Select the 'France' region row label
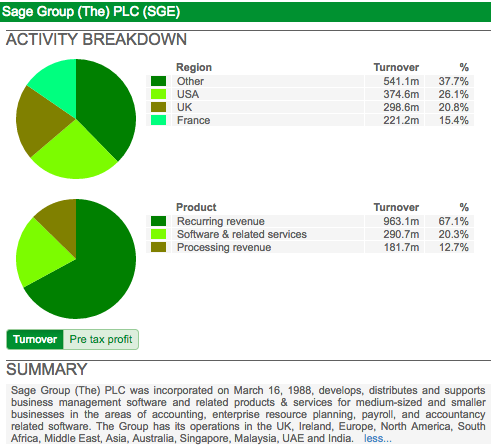491x447 pixels. click(x=193, y=120)
